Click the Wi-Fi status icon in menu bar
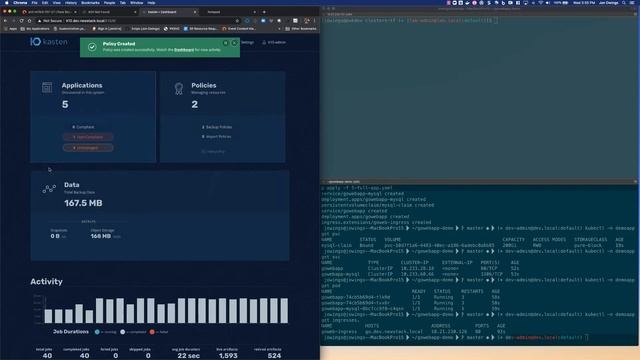Image resolution: width=640 pixels, height=360 pixels. coord(541,2)
